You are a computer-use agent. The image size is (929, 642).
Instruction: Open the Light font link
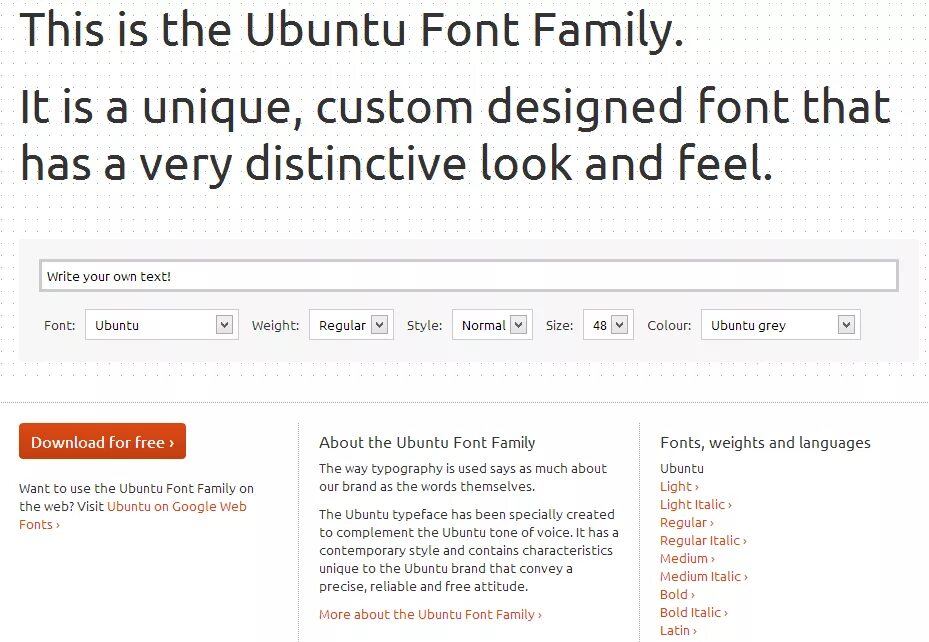coord(679,486)
